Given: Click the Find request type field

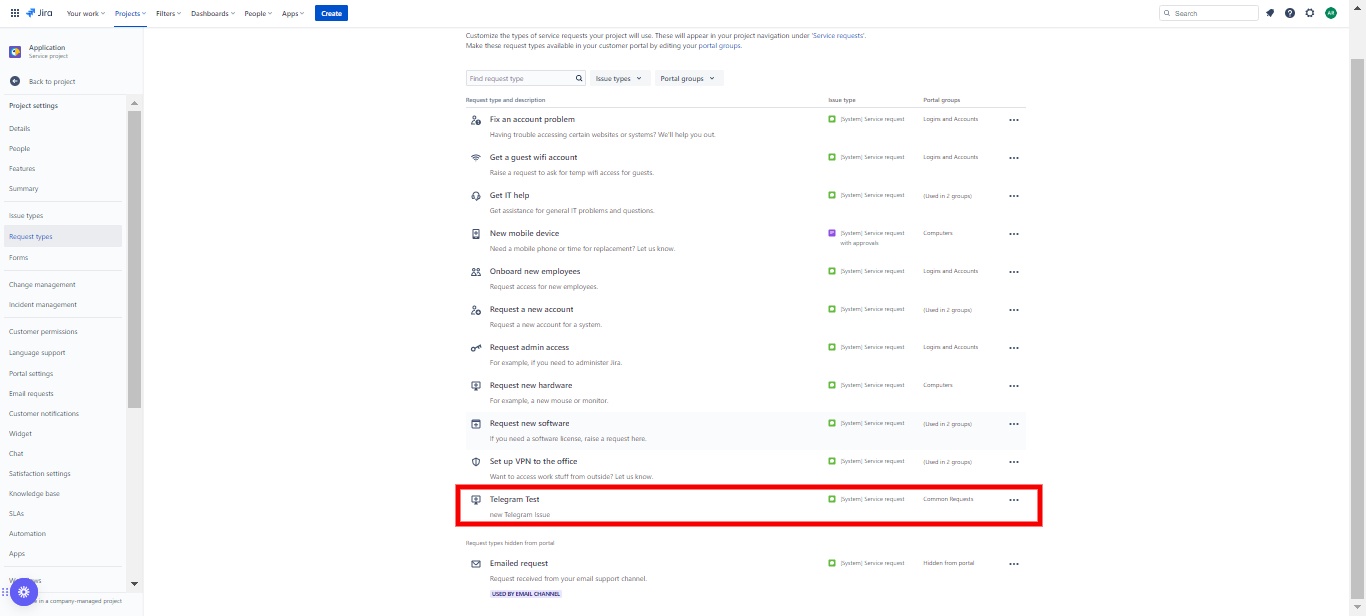Looking at the screenshot, I should 520,78.
